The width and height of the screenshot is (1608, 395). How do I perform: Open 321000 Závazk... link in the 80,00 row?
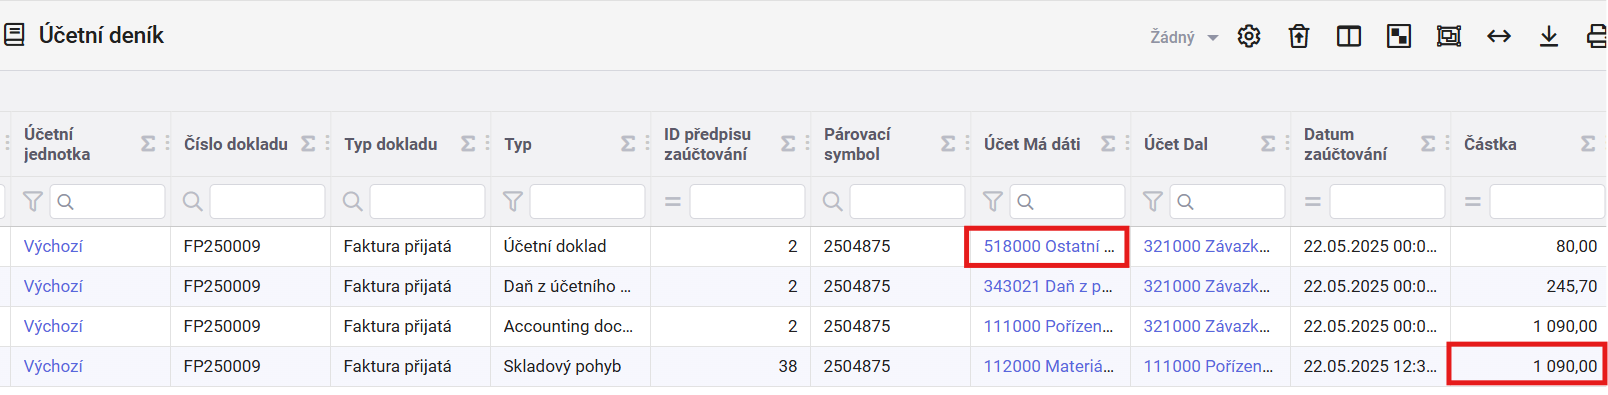[1207, 246]
